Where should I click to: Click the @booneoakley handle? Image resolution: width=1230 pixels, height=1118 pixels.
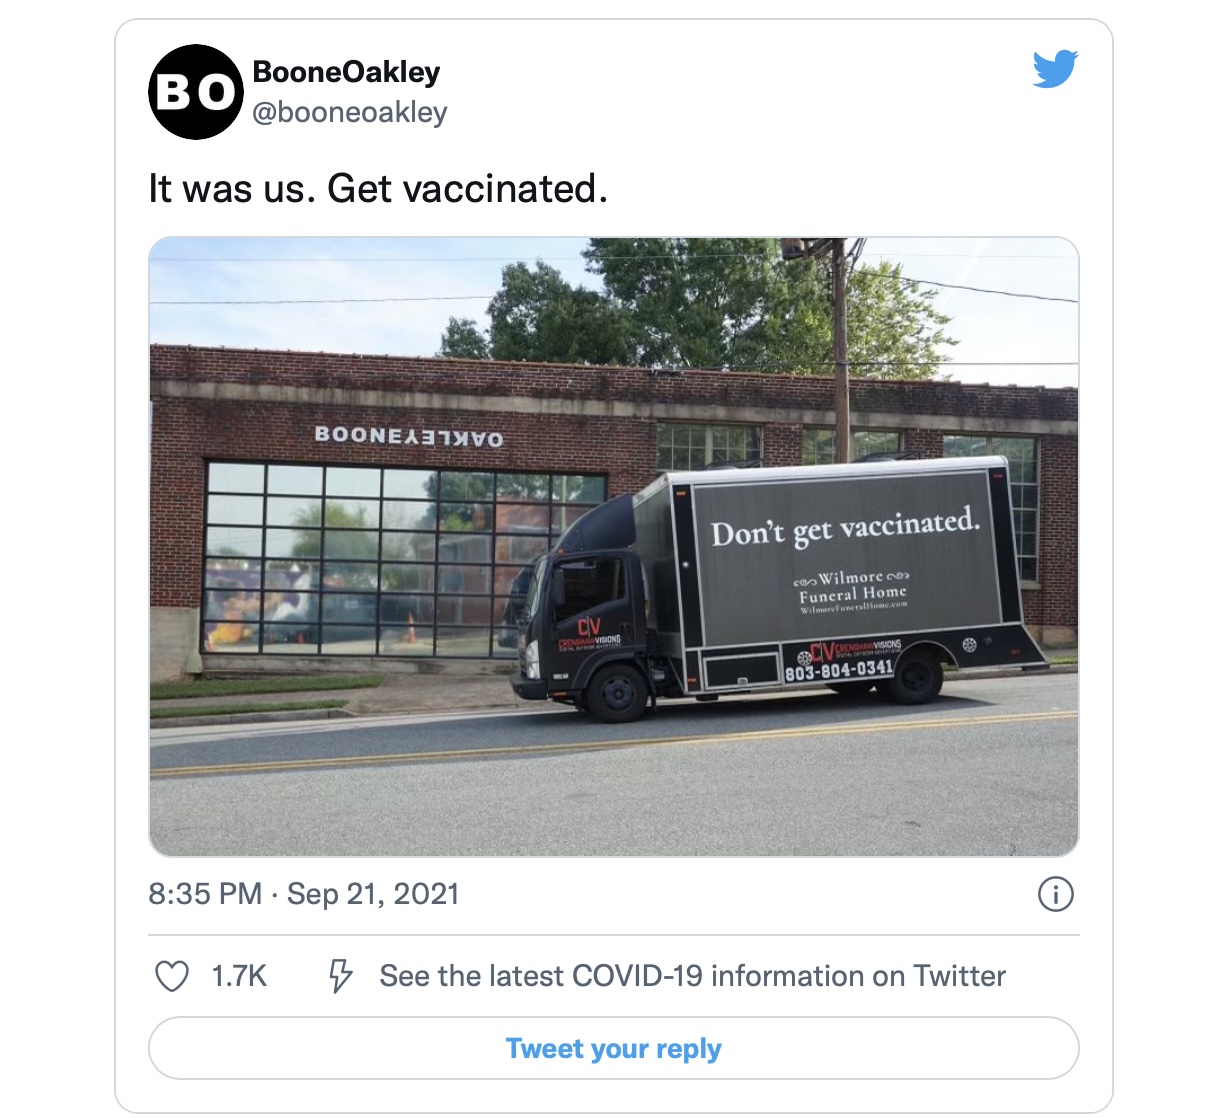pyautogui.click(x=350, y=113)
